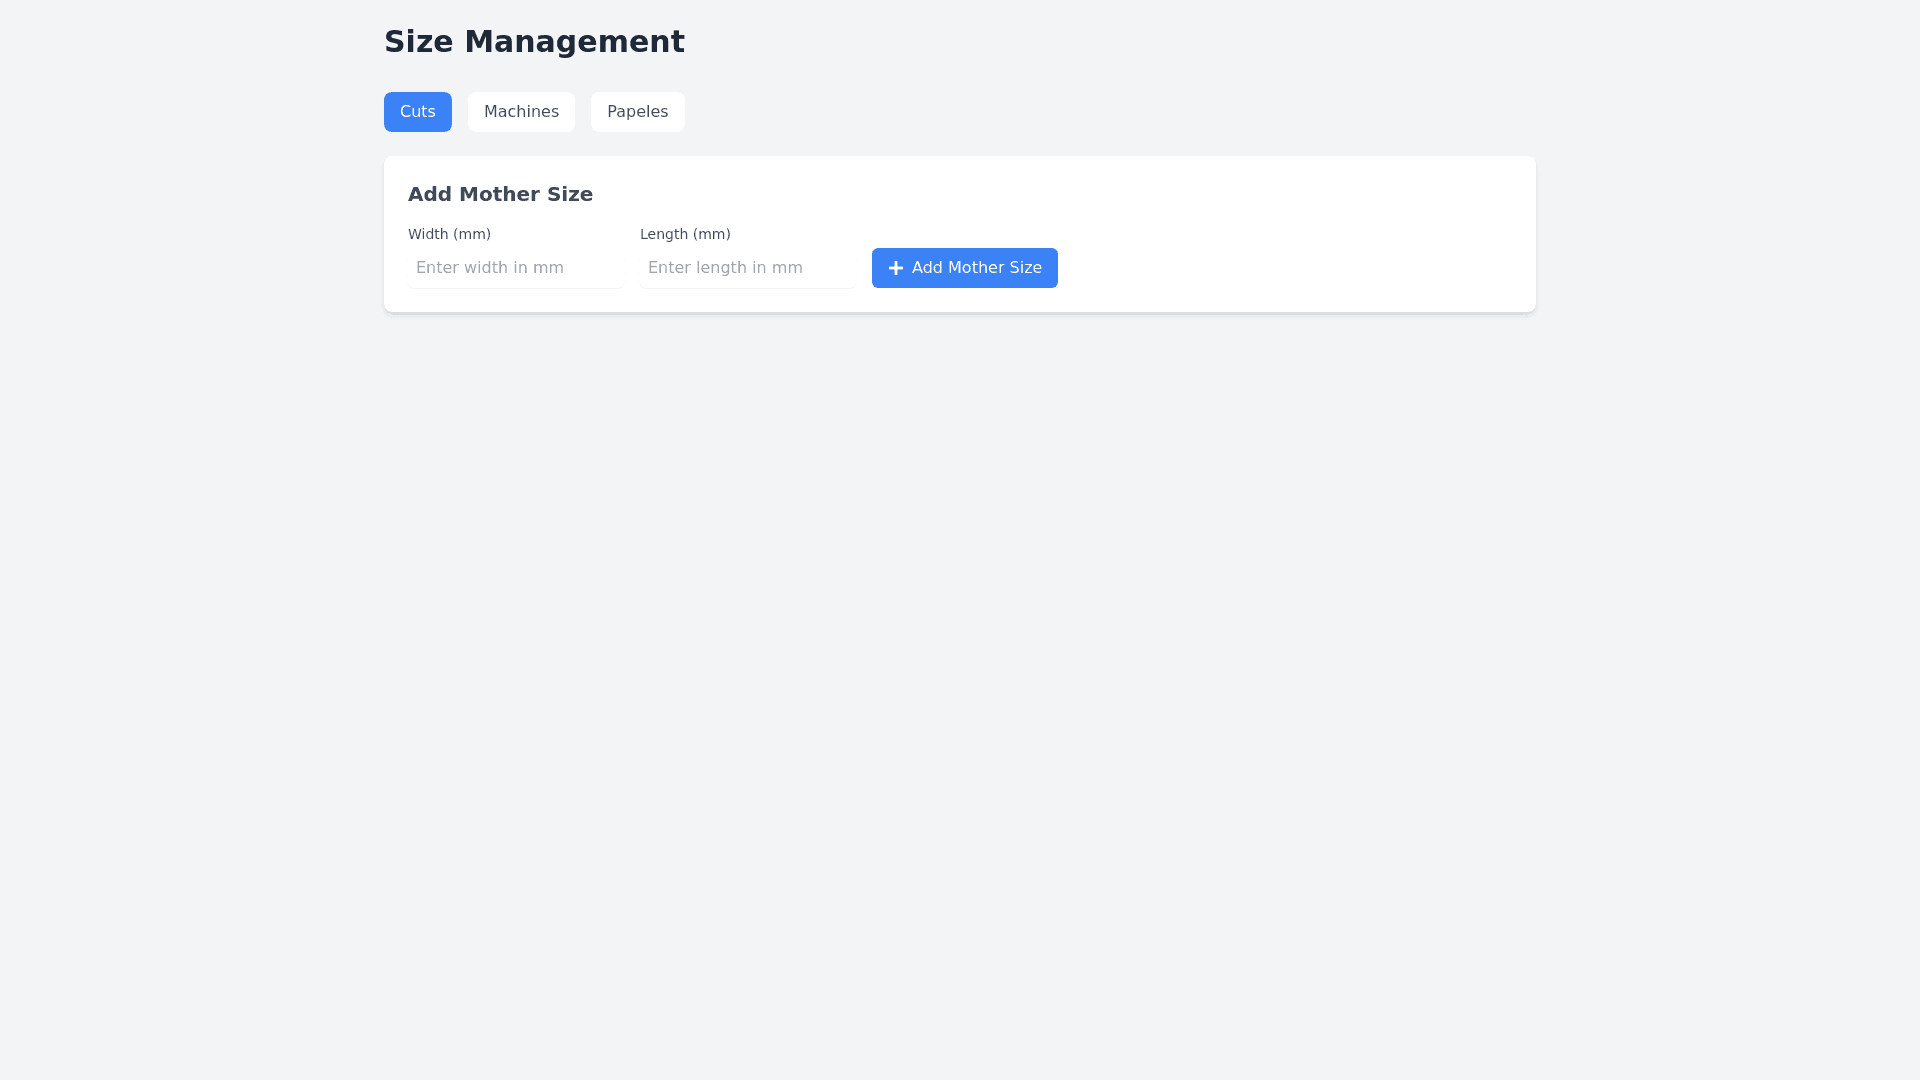
Task: Click the 'Enter width in mm' placeholder
Action: point(490,268)
